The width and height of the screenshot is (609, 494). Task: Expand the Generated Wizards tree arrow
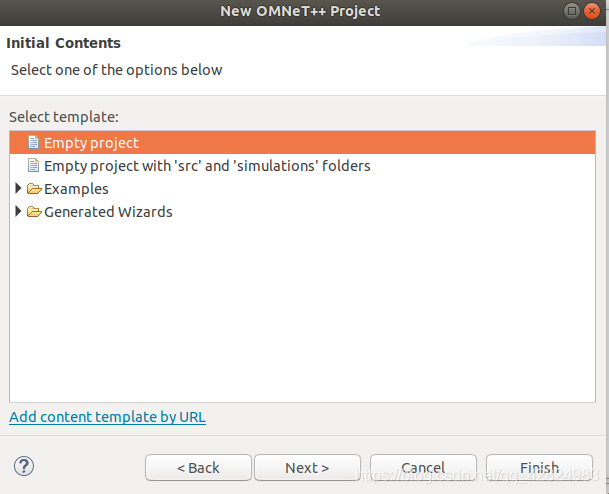click(x=18, y=211)
